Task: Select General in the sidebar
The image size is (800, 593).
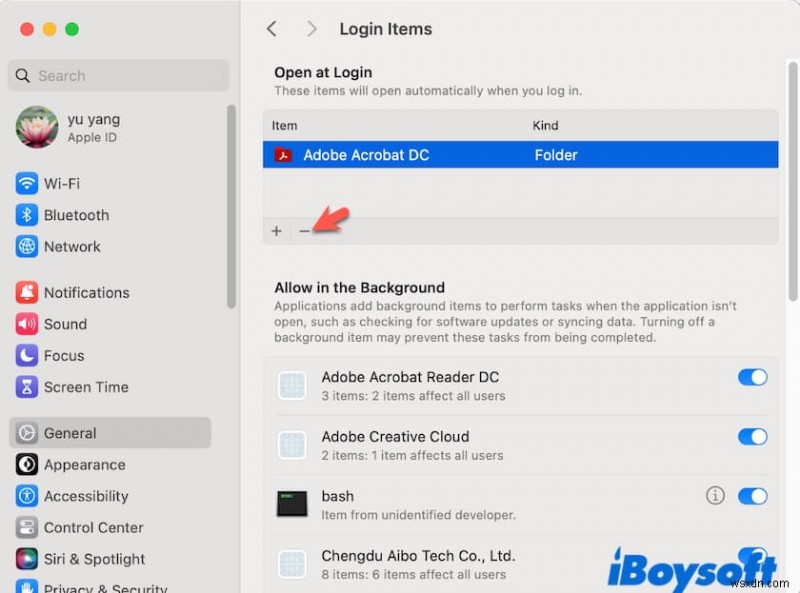Action: pos(110,433)
